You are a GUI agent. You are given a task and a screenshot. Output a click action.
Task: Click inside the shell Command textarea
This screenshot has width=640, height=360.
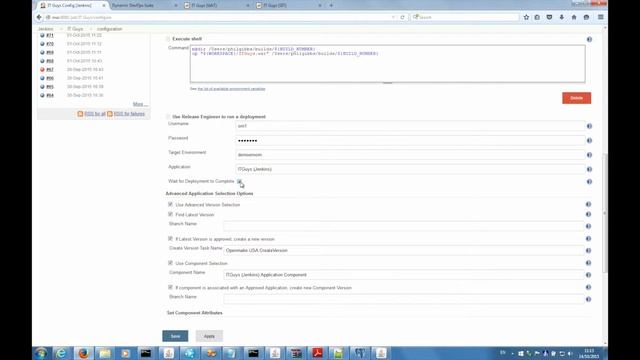click(387, 64)
